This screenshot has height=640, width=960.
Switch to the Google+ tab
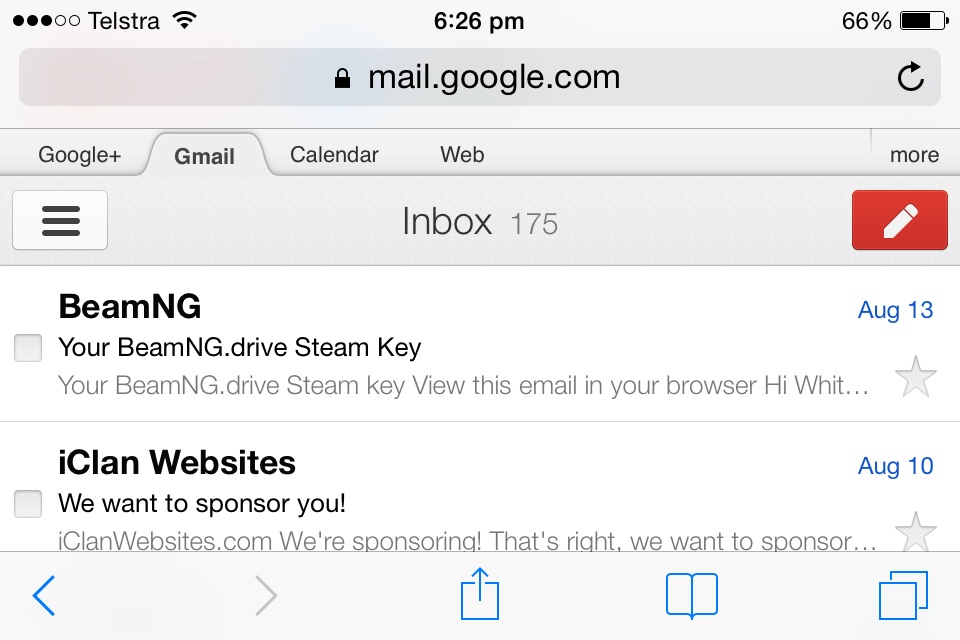(80, 155)
